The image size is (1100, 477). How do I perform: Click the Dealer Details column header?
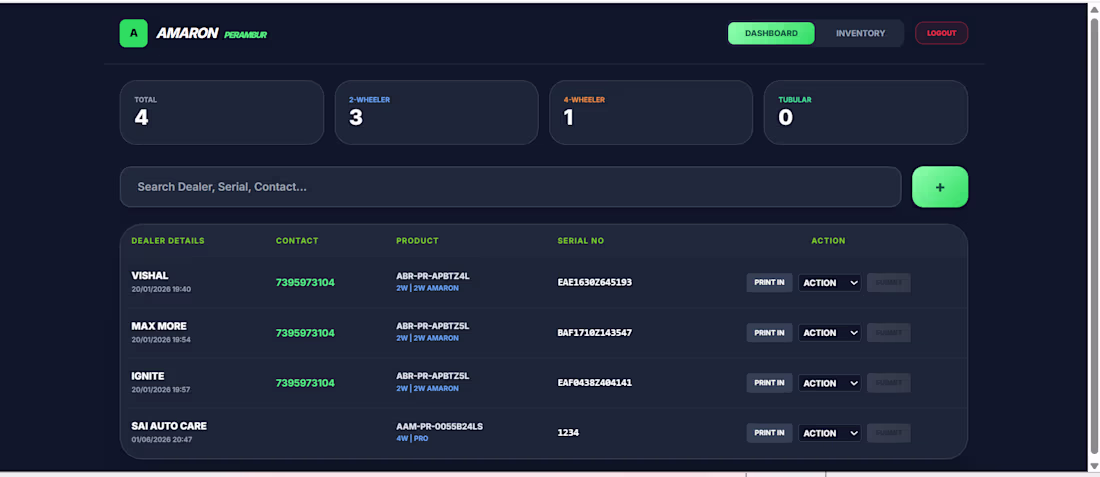click(168, 241)
